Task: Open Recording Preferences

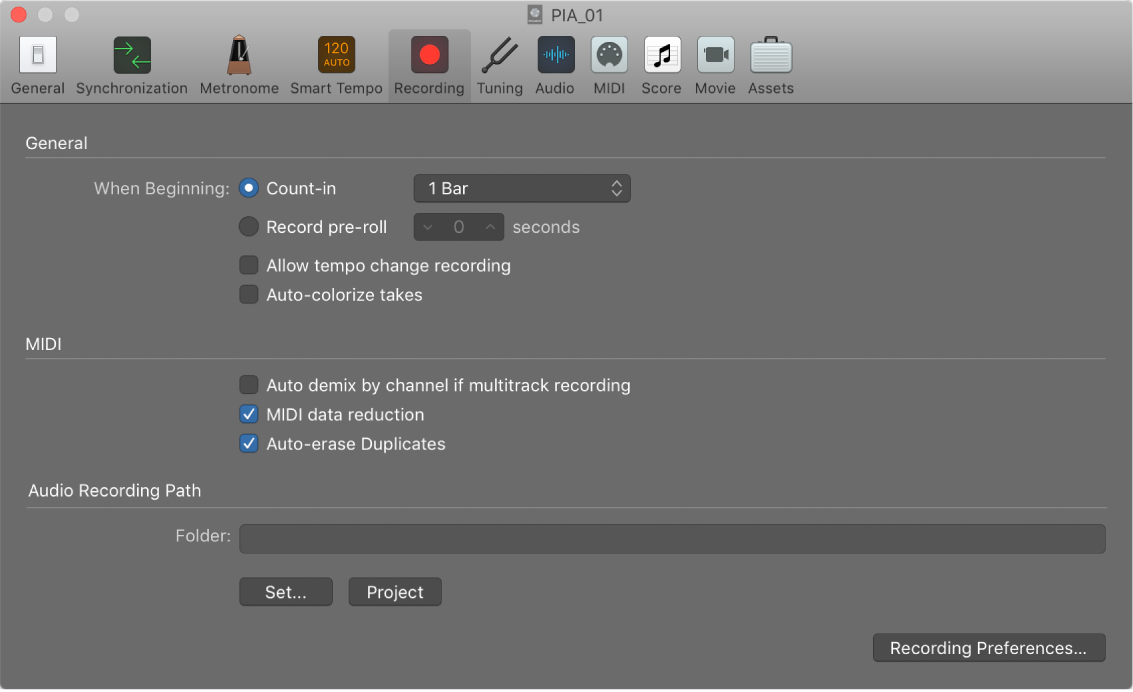Action: [x=988, y=647]
